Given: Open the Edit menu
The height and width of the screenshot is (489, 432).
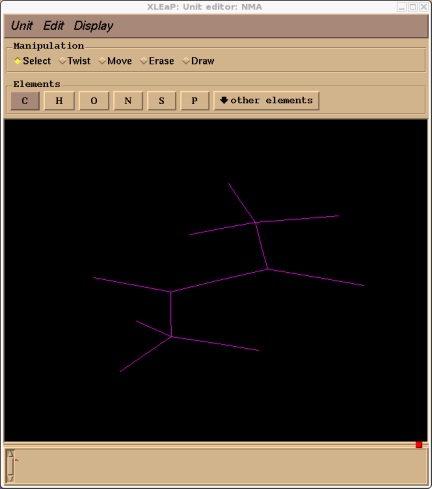Looking at the screenshot, I should coord(53,26).
